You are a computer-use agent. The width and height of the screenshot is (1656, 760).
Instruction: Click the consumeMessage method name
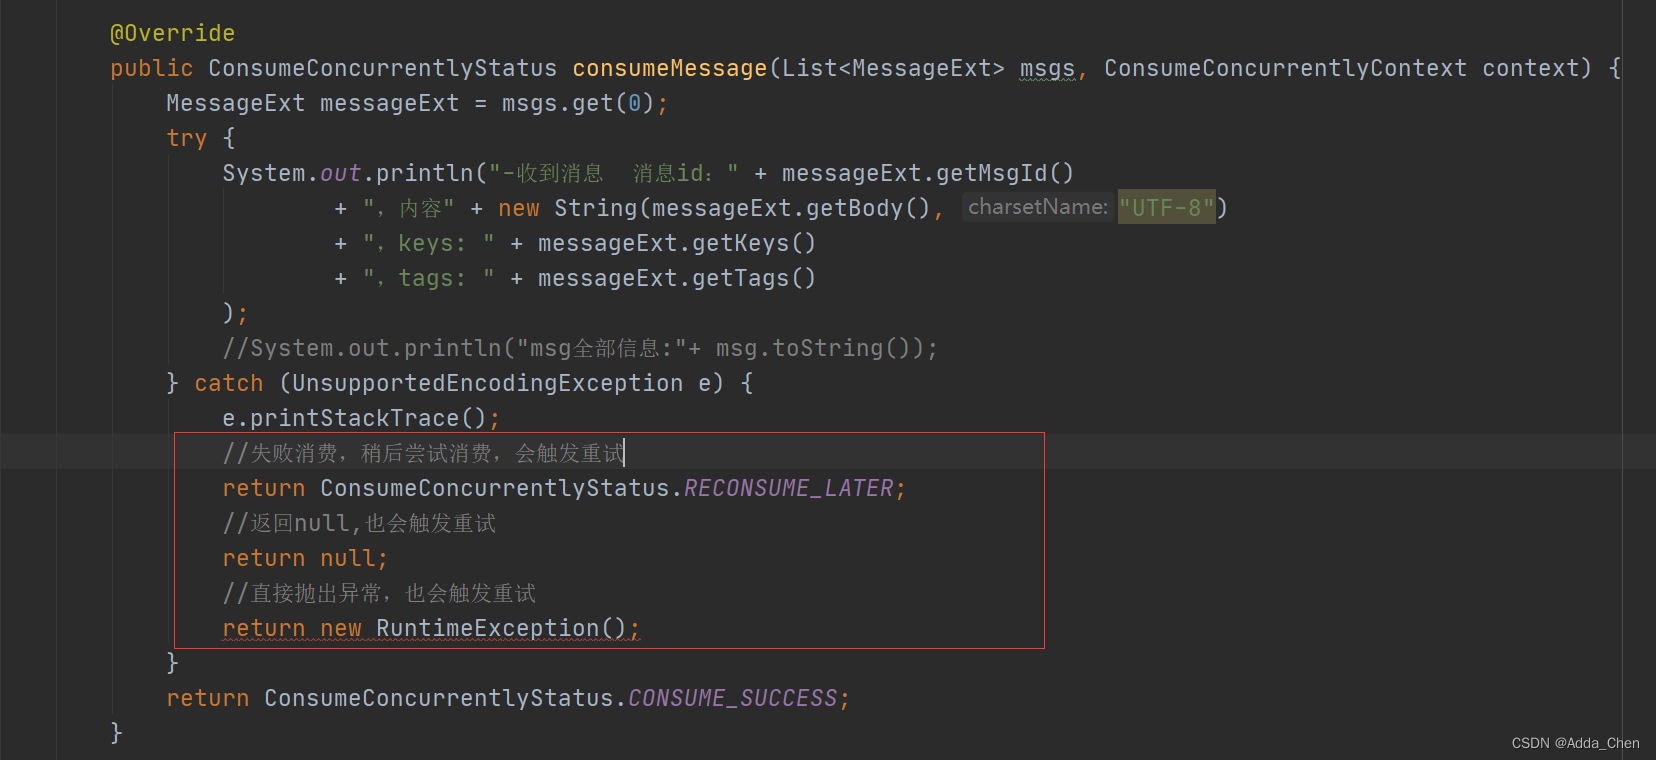[x=669, y=68]
